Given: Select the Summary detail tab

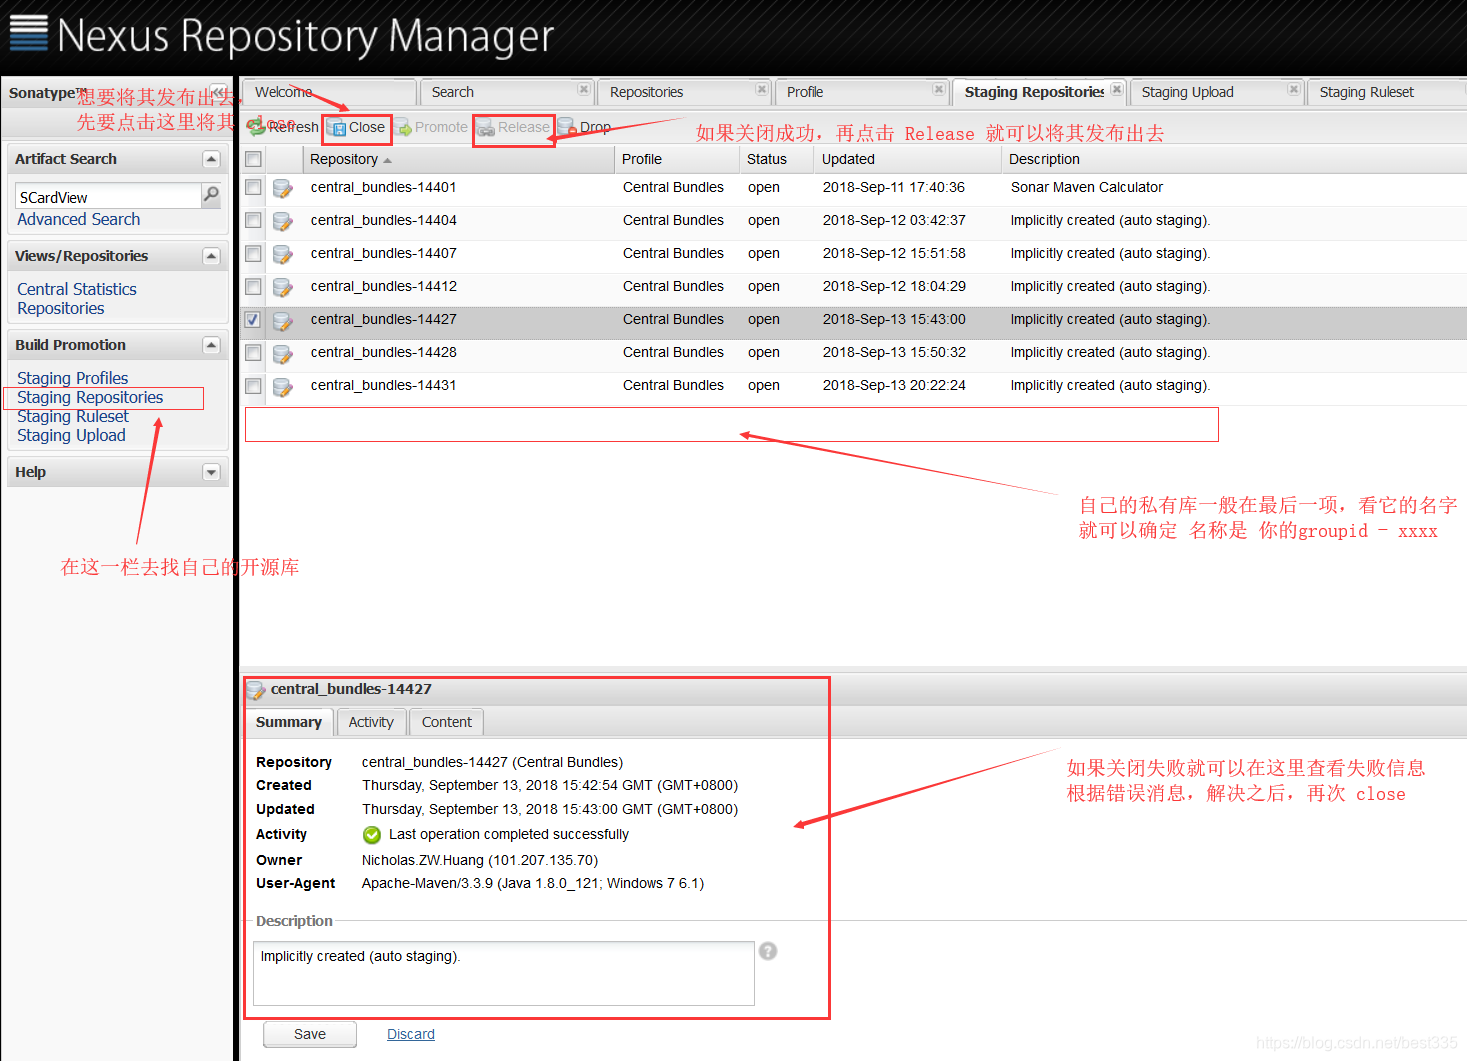Looking at the screenshot, I should pyautogui.click(x=289, y=722).
